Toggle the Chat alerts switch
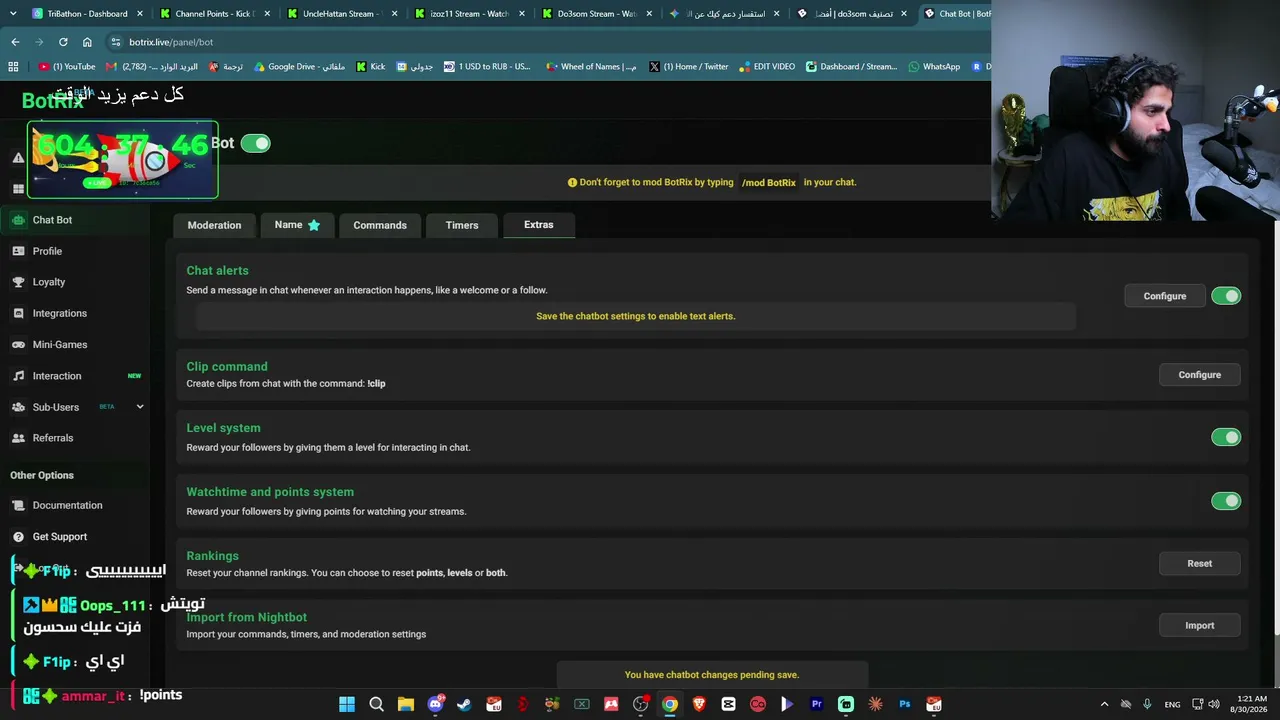 [1226, 296]
